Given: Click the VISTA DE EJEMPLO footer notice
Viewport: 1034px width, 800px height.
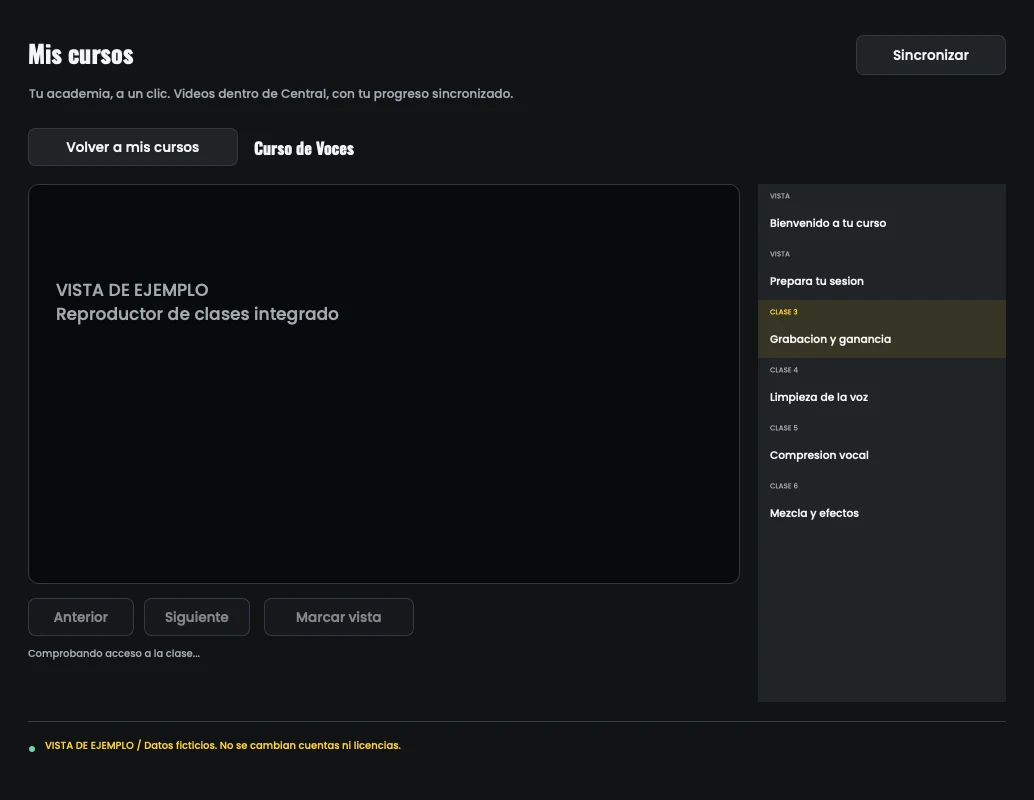Looking at the screenshot, I should click(223, 745).
